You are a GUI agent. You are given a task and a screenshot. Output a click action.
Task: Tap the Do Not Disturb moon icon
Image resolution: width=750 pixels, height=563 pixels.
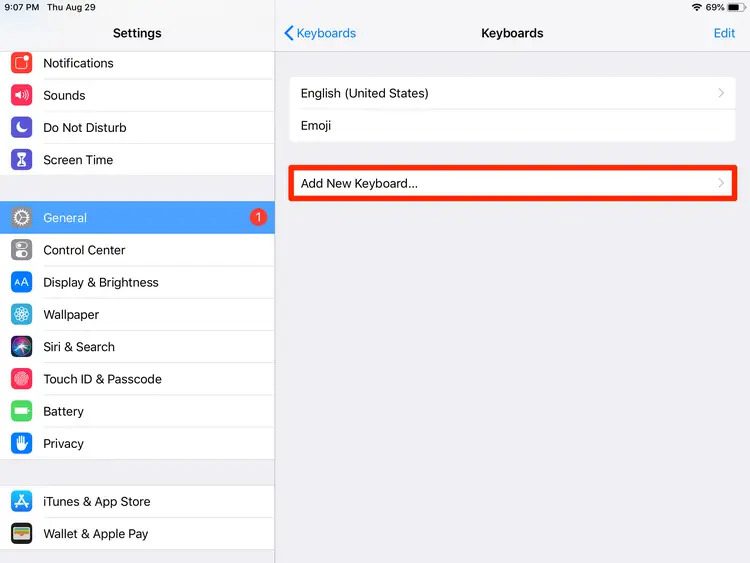[x=22, y=128]
